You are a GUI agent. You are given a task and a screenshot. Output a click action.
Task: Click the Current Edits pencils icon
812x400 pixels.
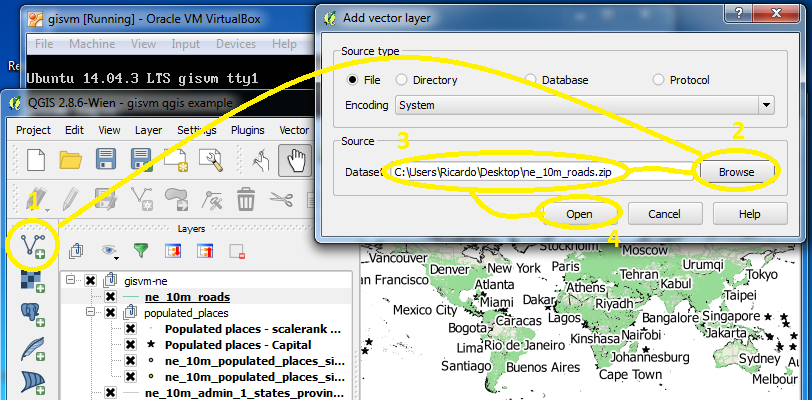click(x=35, y=199)
